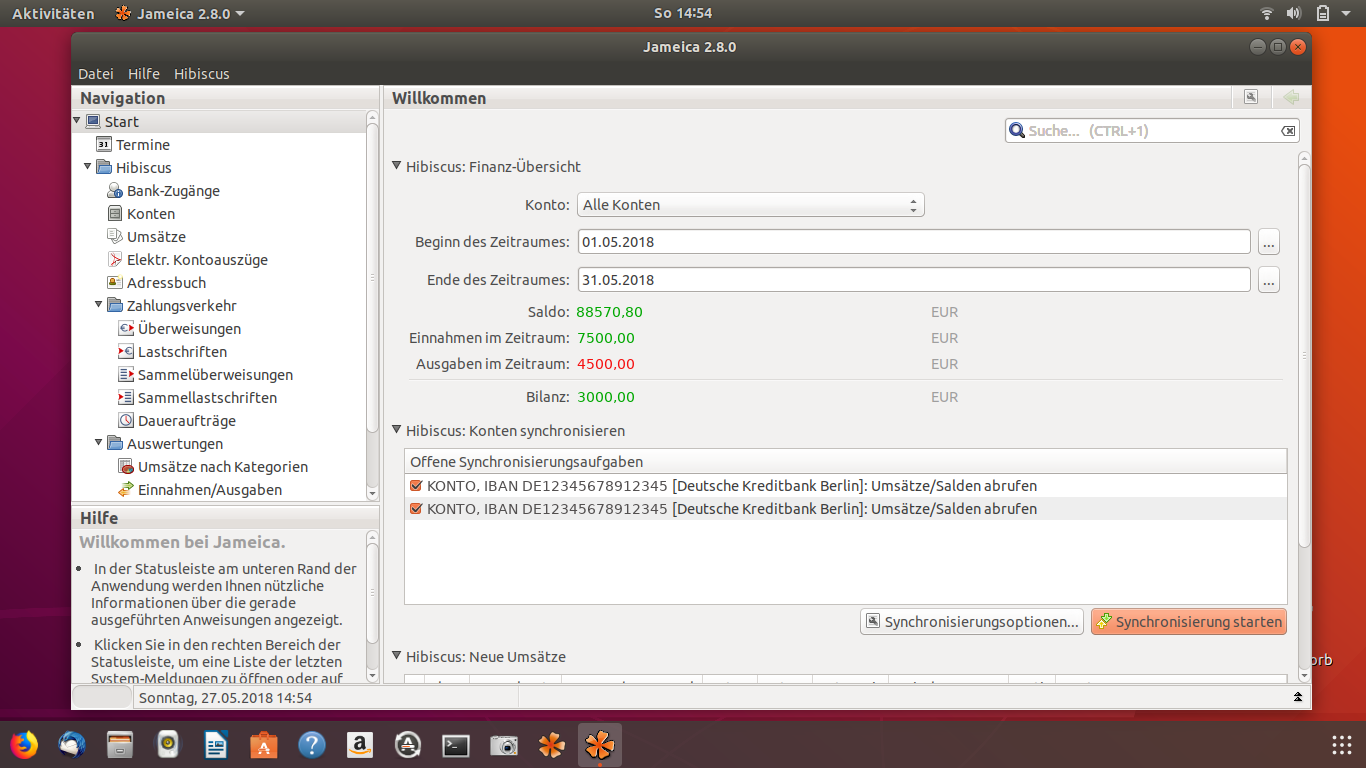
Task: Open the Hibiscus menu
Action: [202, 74]
